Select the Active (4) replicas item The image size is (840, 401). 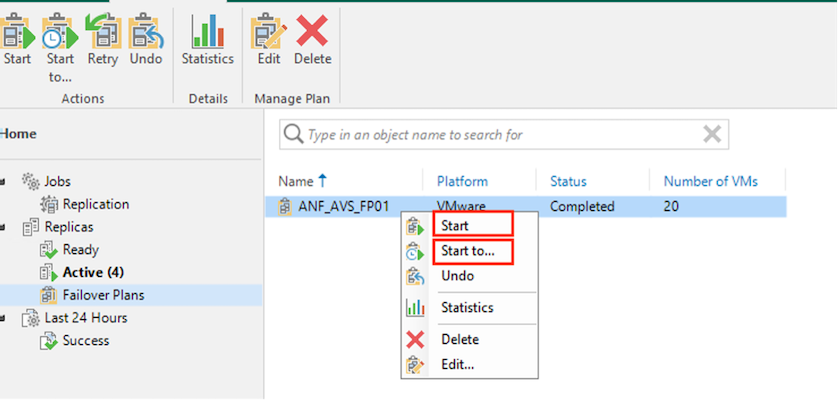[93, 273]
